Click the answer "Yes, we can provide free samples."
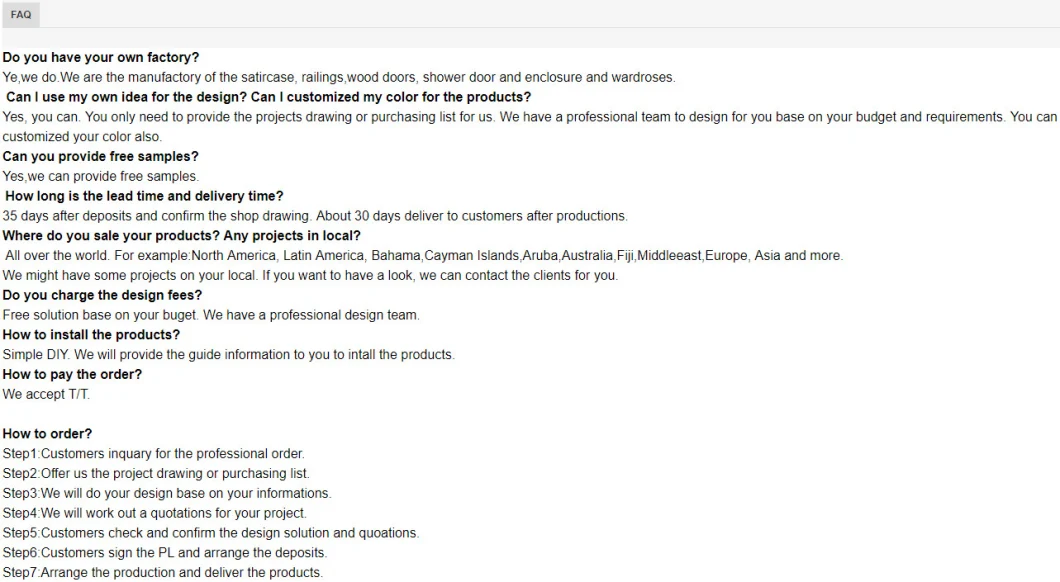 click(x=101, y=176)
